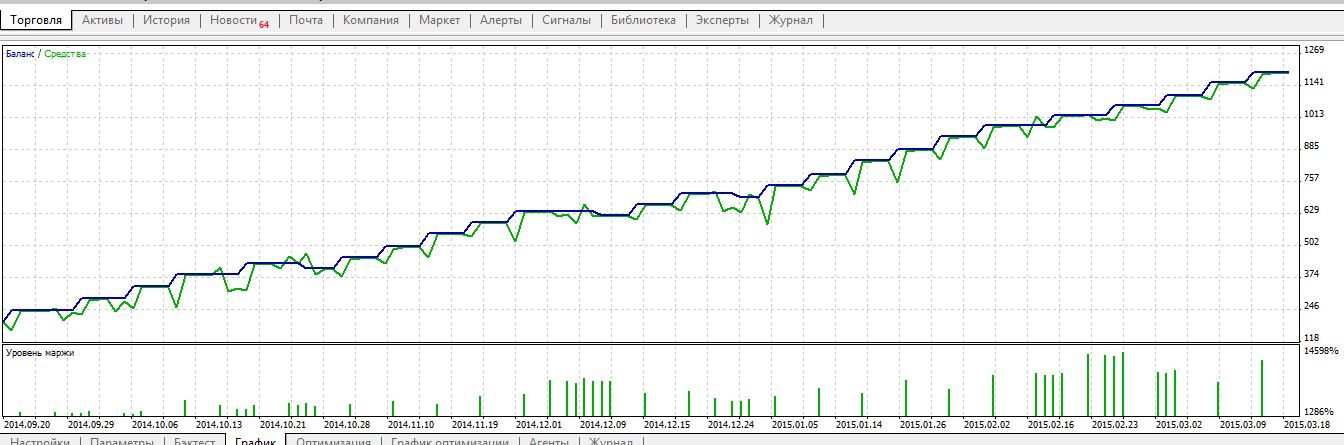Click the 1141 balance axis value
Screen dimensions: 1344x445
pyautogui.click(x=1315, y=82)
